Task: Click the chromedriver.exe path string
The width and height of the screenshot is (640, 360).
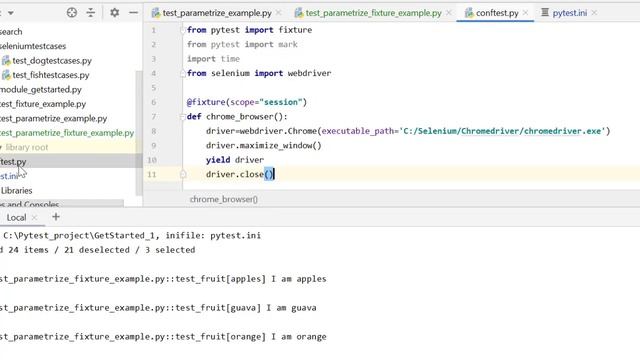Action: 502,131
